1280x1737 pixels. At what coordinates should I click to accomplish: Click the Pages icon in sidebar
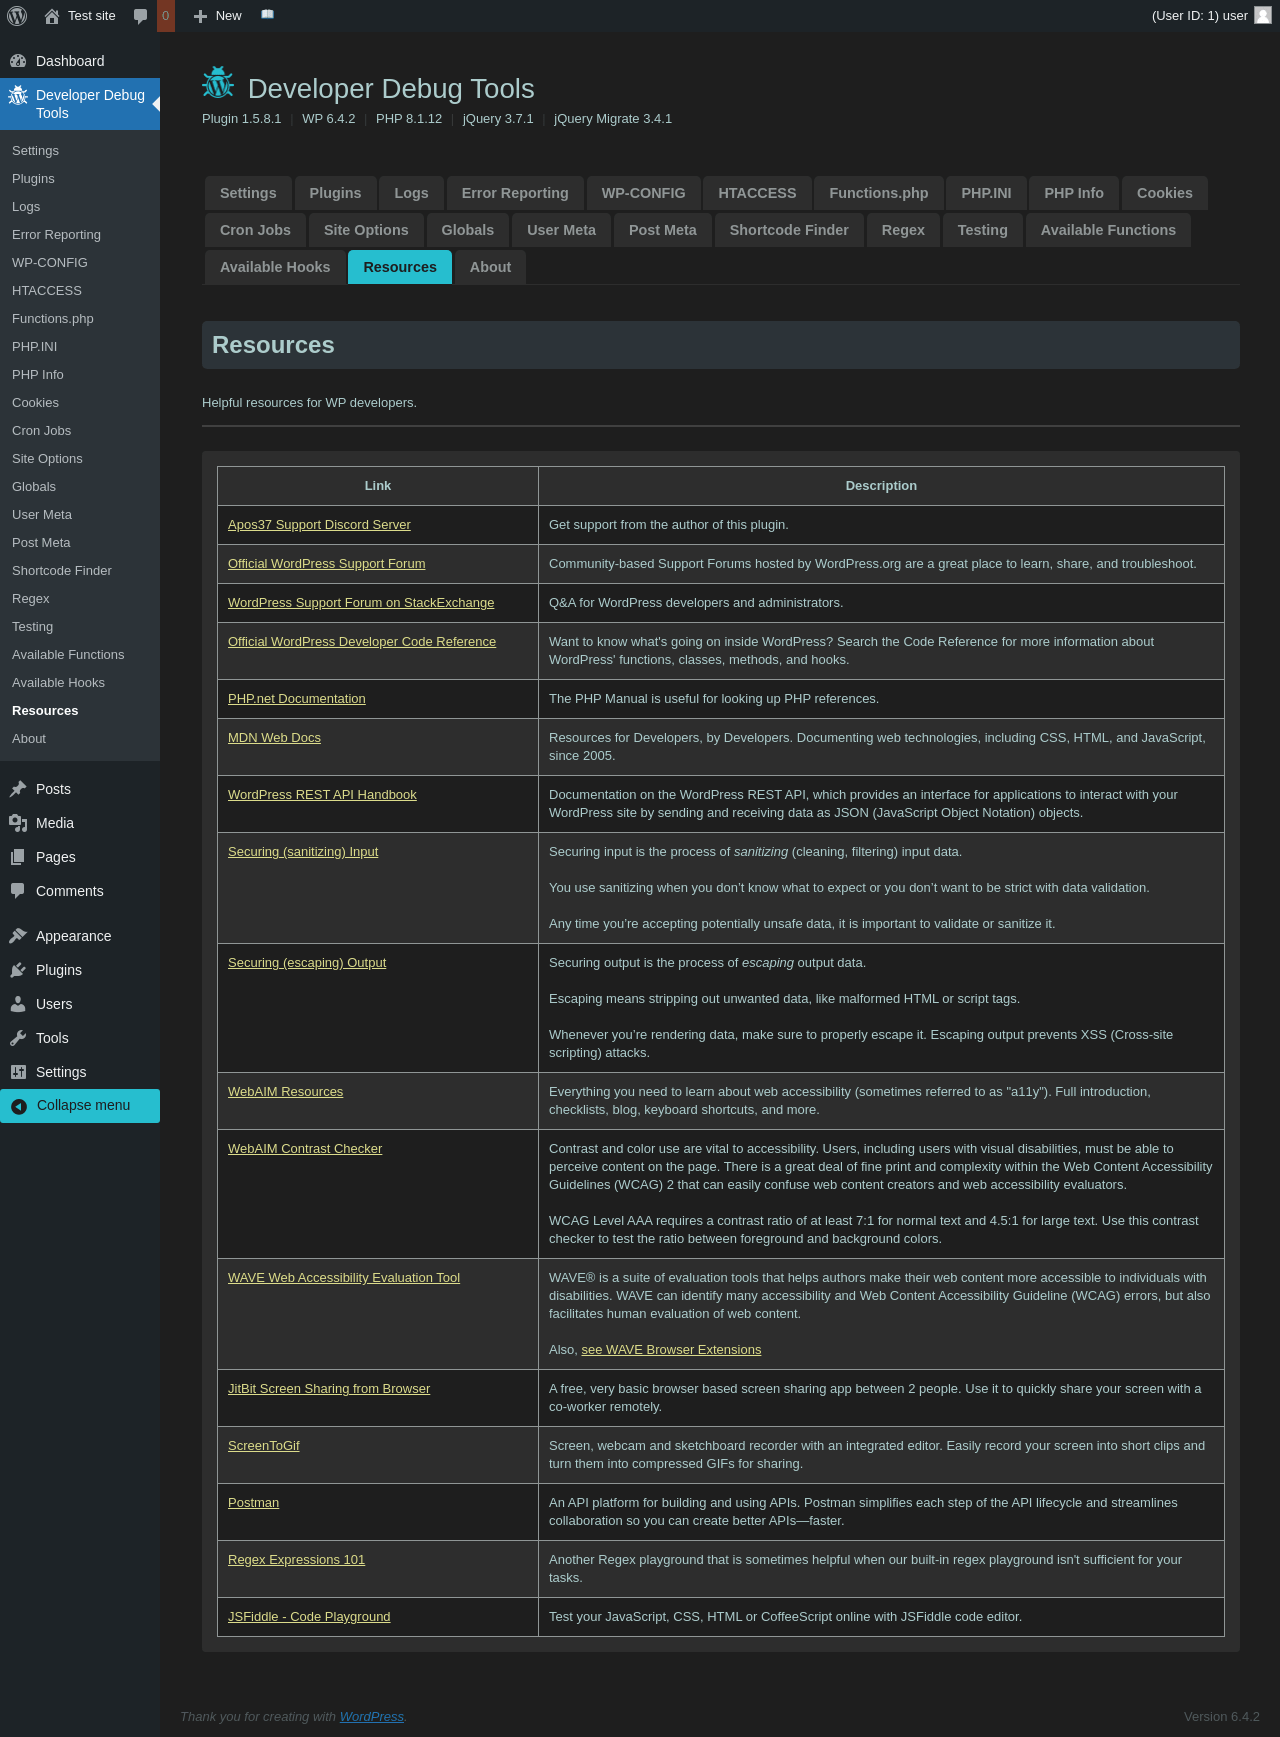(x=18, y=857)
